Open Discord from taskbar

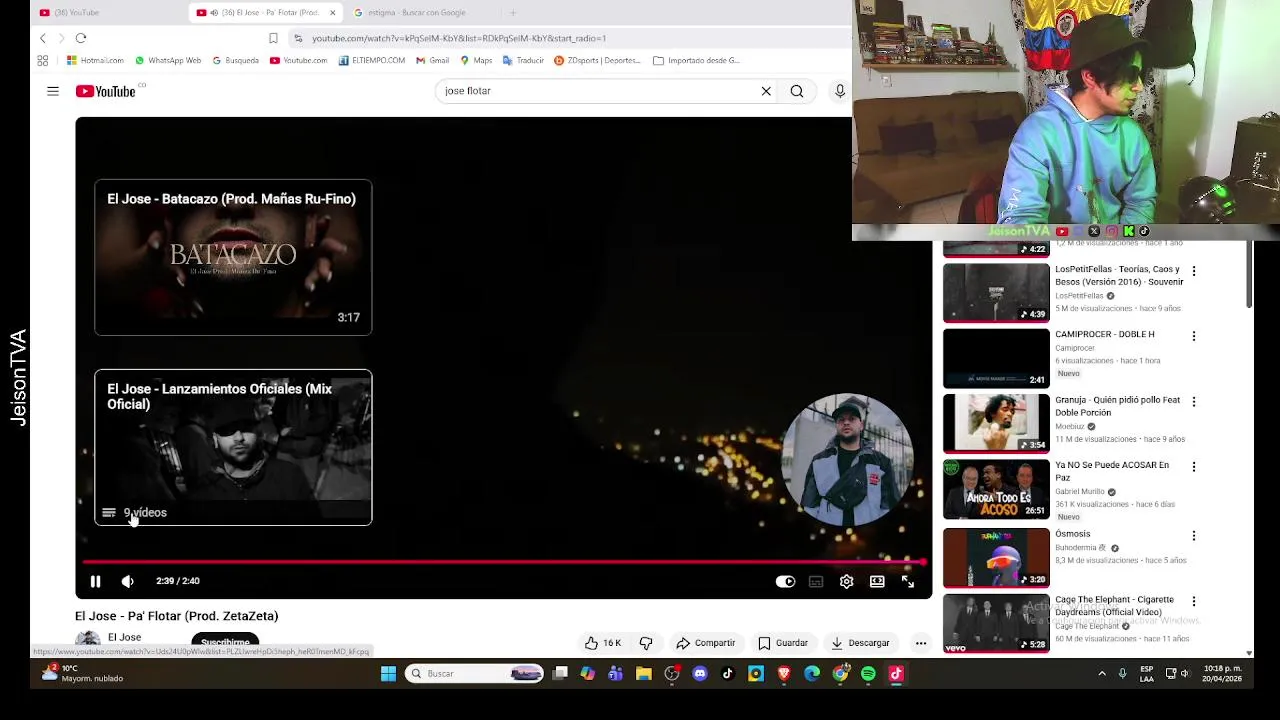tap(699, 674)
